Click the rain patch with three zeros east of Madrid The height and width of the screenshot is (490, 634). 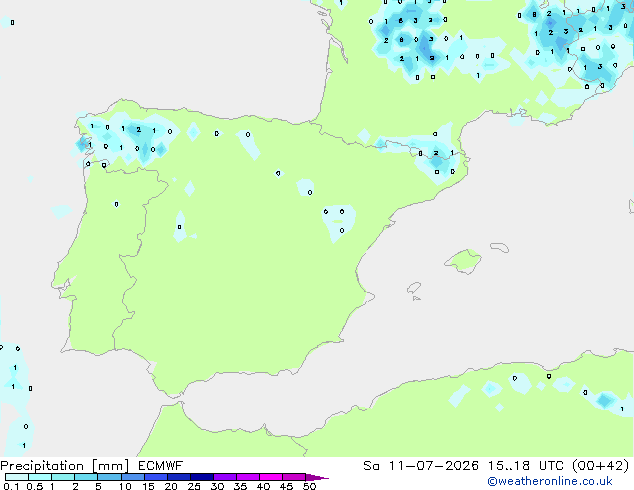339,222
